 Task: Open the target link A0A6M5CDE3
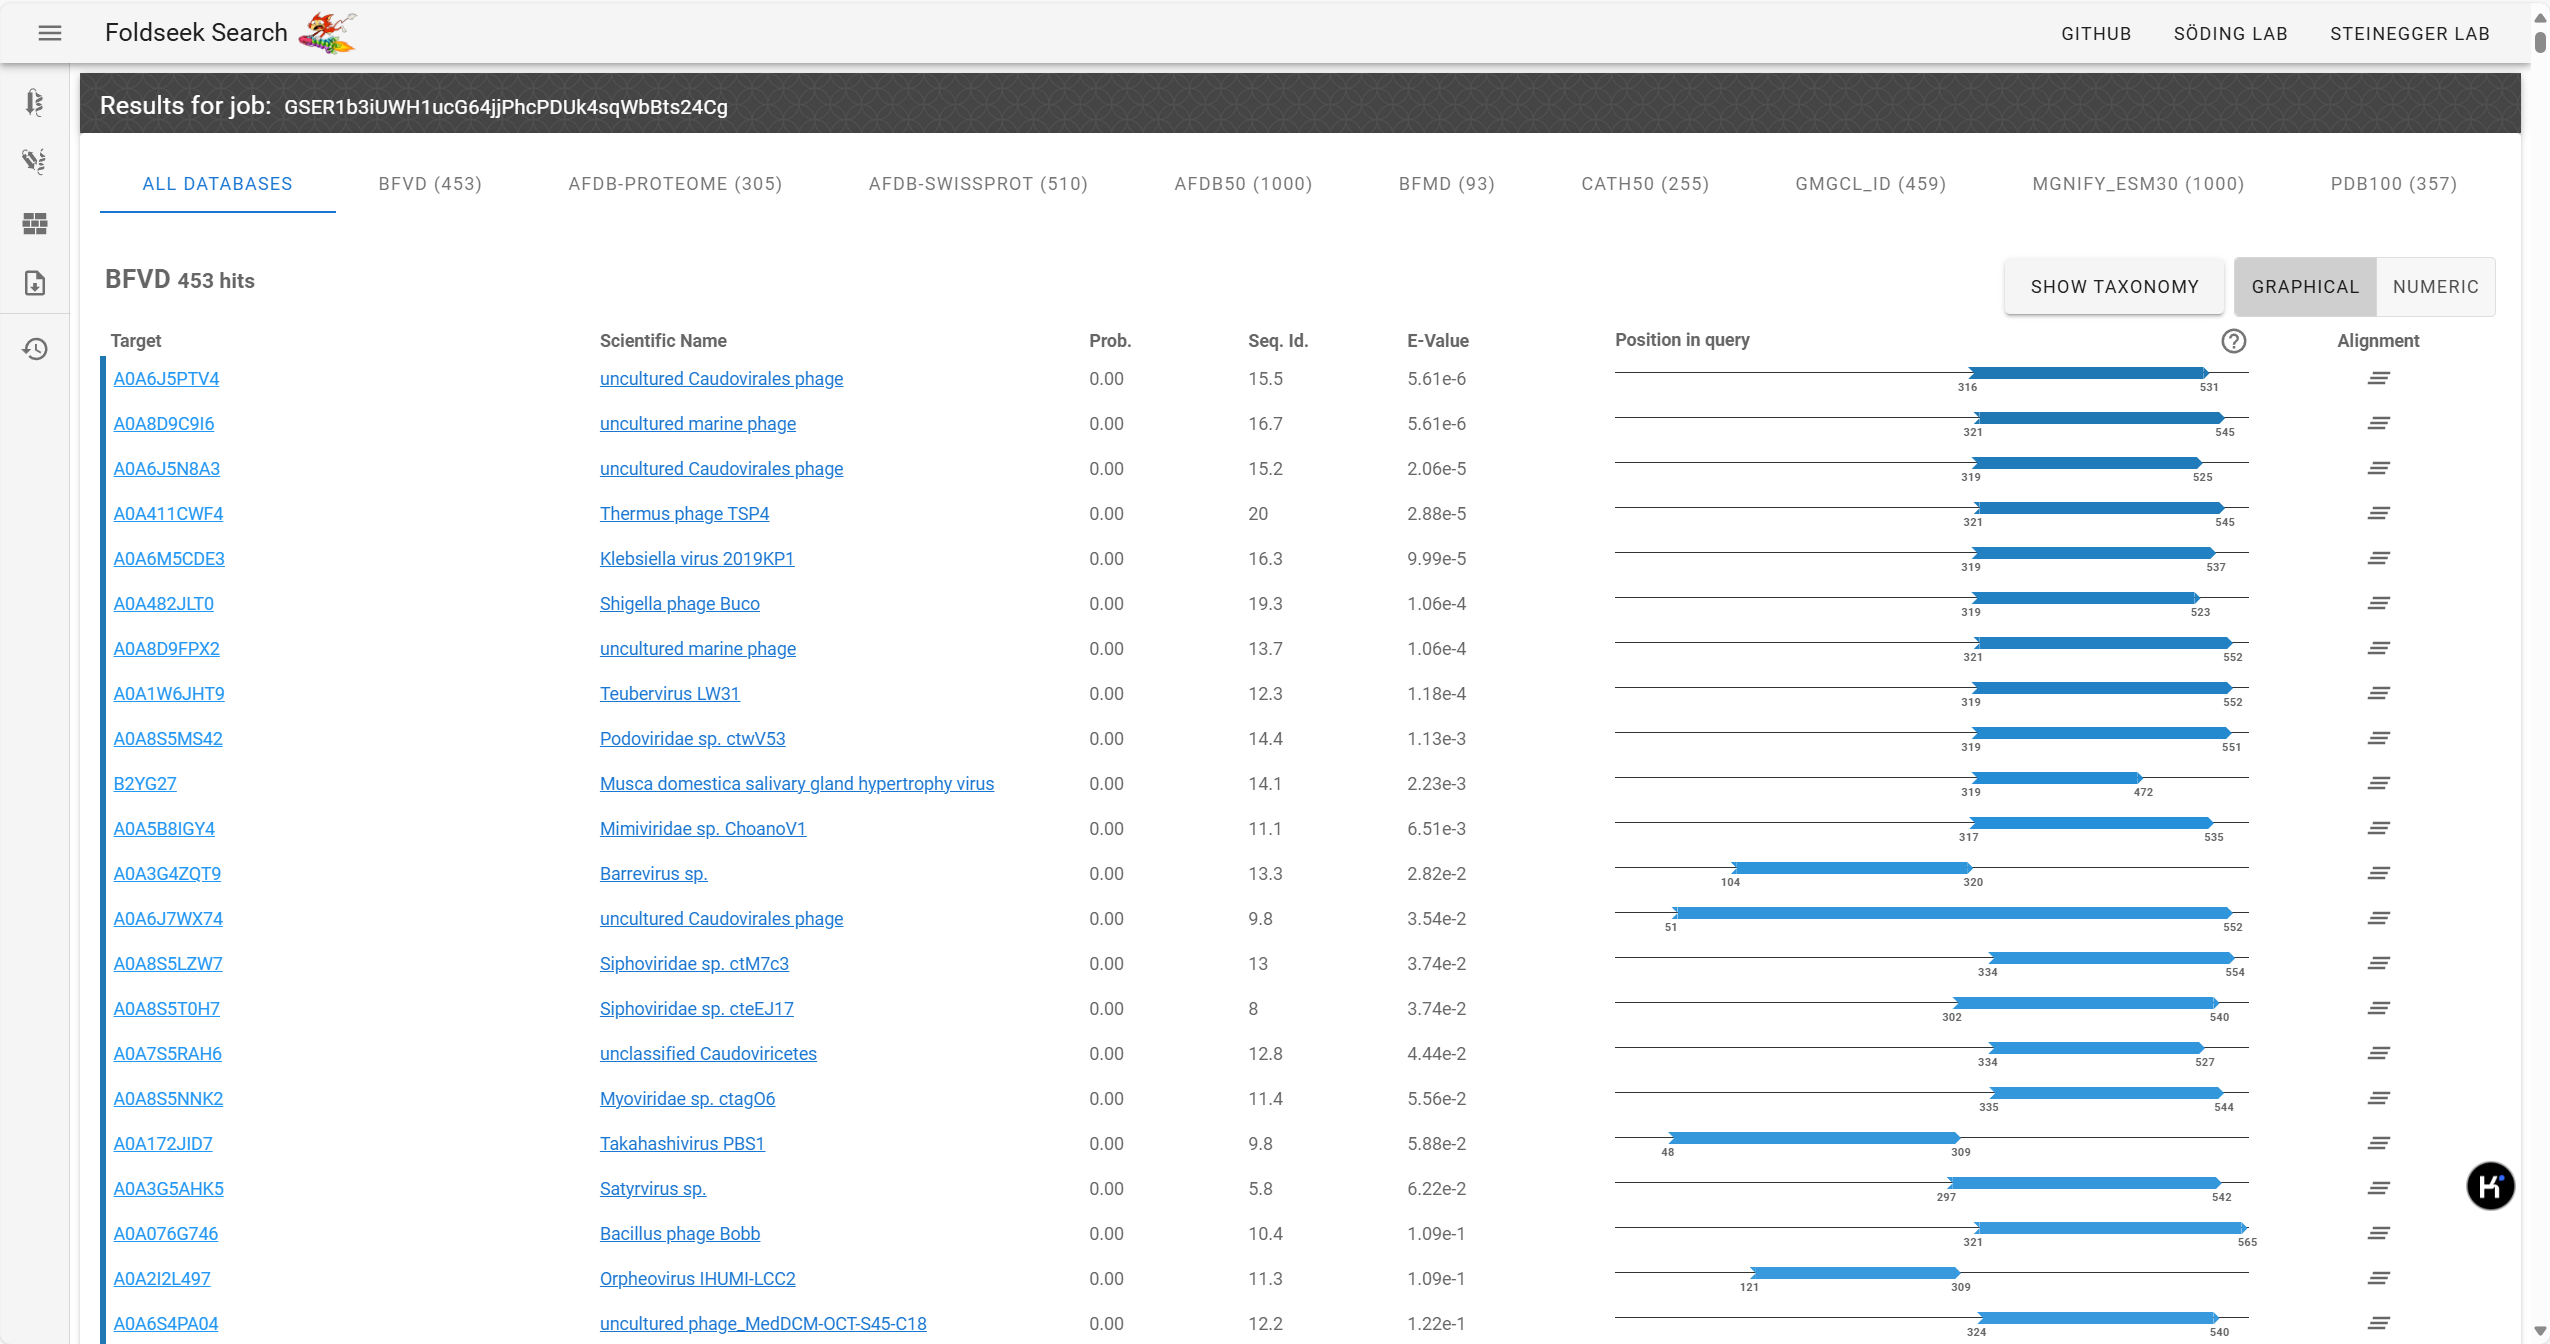169,559
